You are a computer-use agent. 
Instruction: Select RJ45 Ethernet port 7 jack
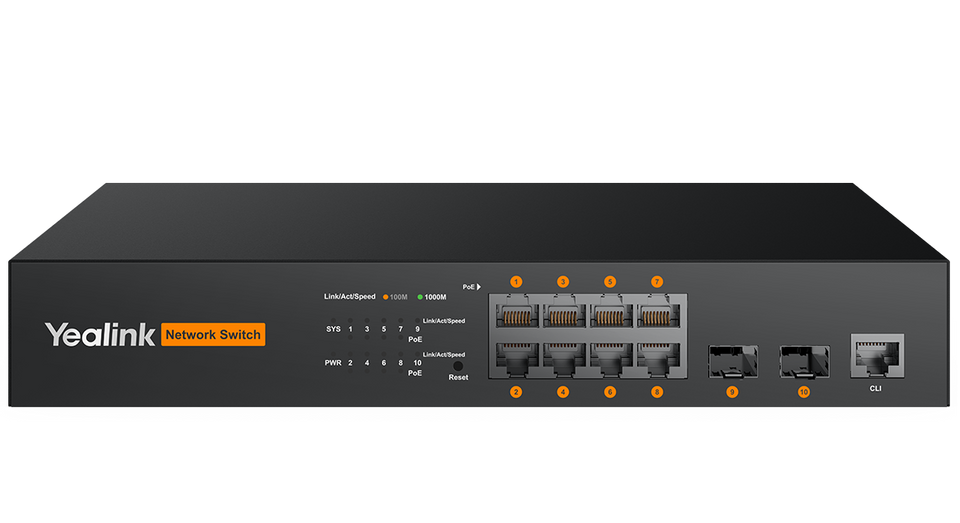click(x=657, y=311)
